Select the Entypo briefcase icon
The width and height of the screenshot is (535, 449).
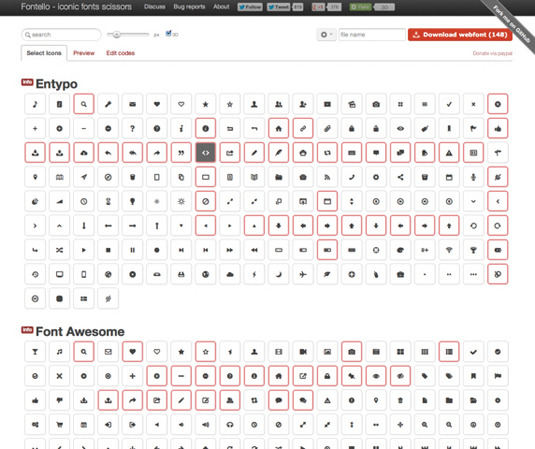coord(400,274)
